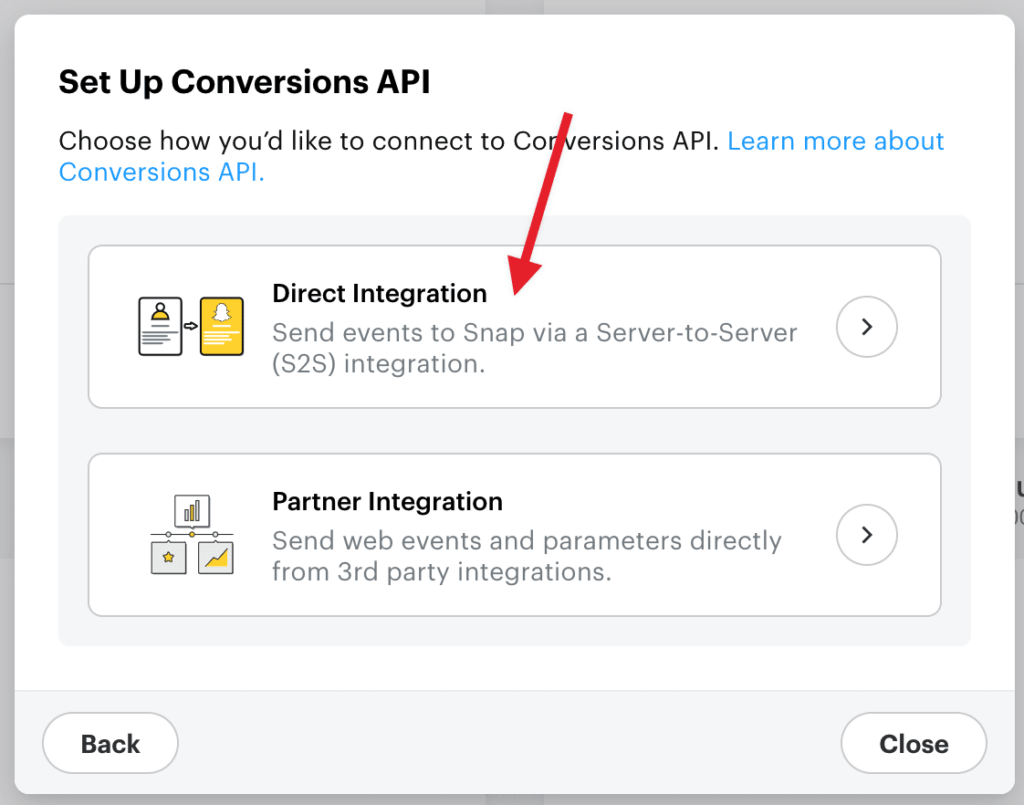This screenshot has width=1024, height=805.
Task: Click the arrow icon between the two cards
Action: 190,325
